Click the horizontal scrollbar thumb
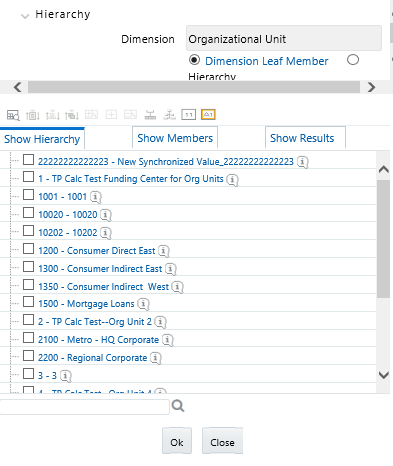 [x=194, y=87]
